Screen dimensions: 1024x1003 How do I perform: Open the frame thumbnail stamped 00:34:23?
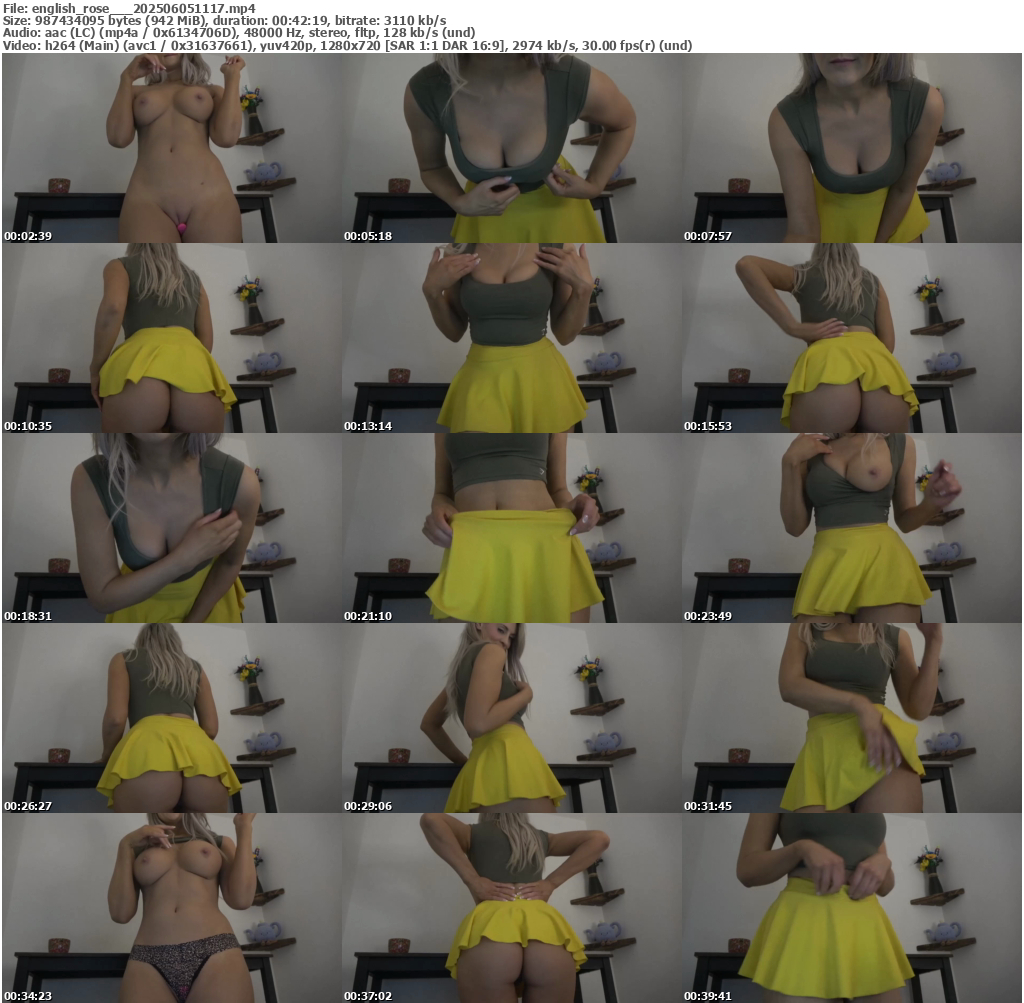172,908
